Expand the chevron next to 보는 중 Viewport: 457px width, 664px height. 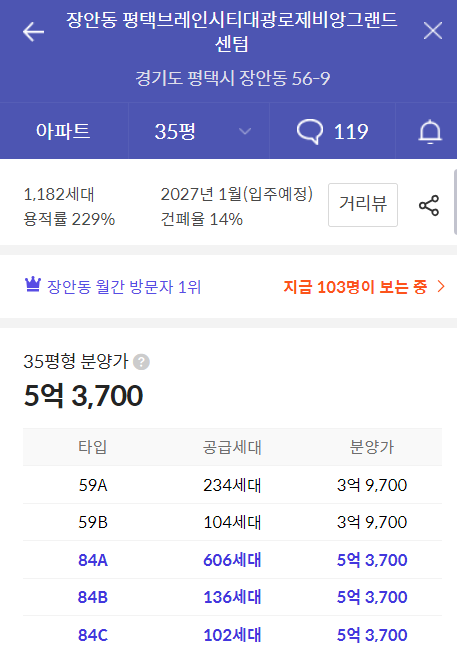pyautogui.click(x=441, y=286)
